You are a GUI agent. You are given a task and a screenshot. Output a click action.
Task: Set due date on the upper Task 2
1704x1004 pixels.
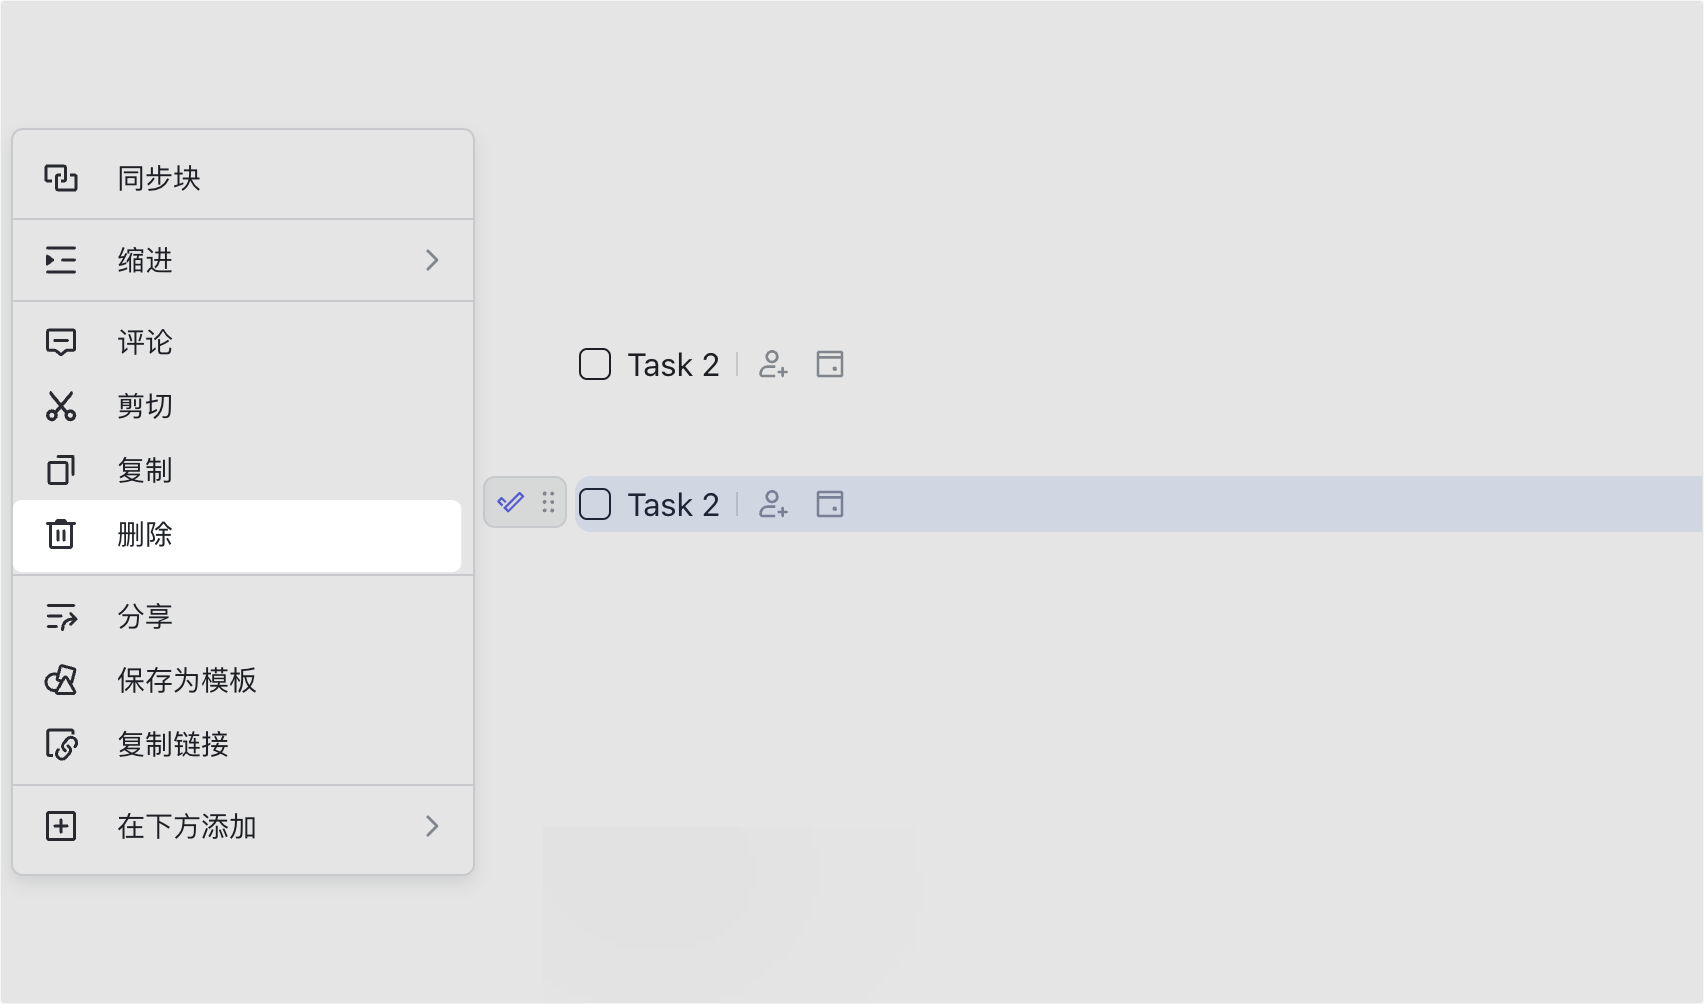pyautogui.click(x=830, y=364)
